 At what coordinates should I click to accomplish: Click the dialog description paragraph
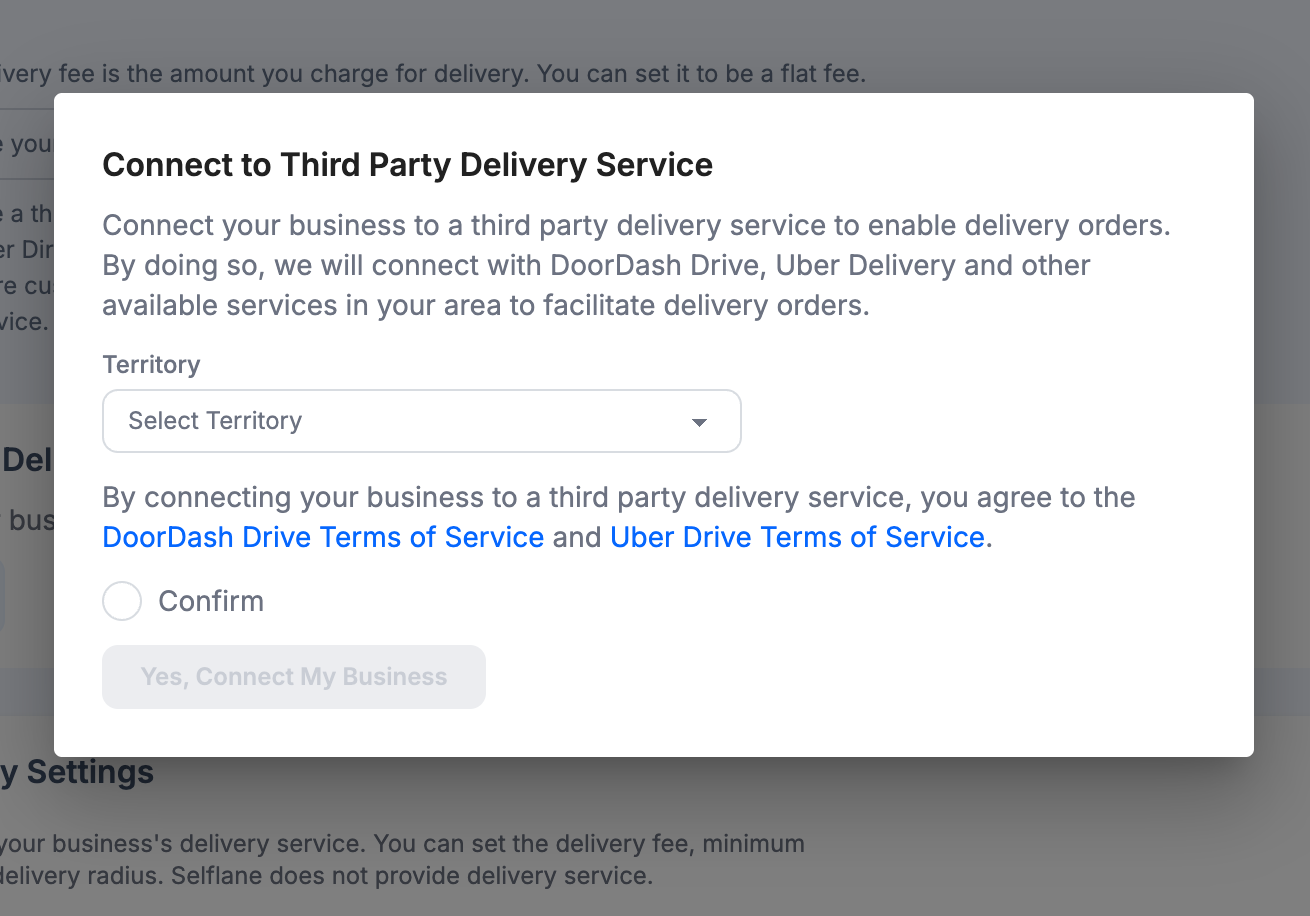click(635, 265)
